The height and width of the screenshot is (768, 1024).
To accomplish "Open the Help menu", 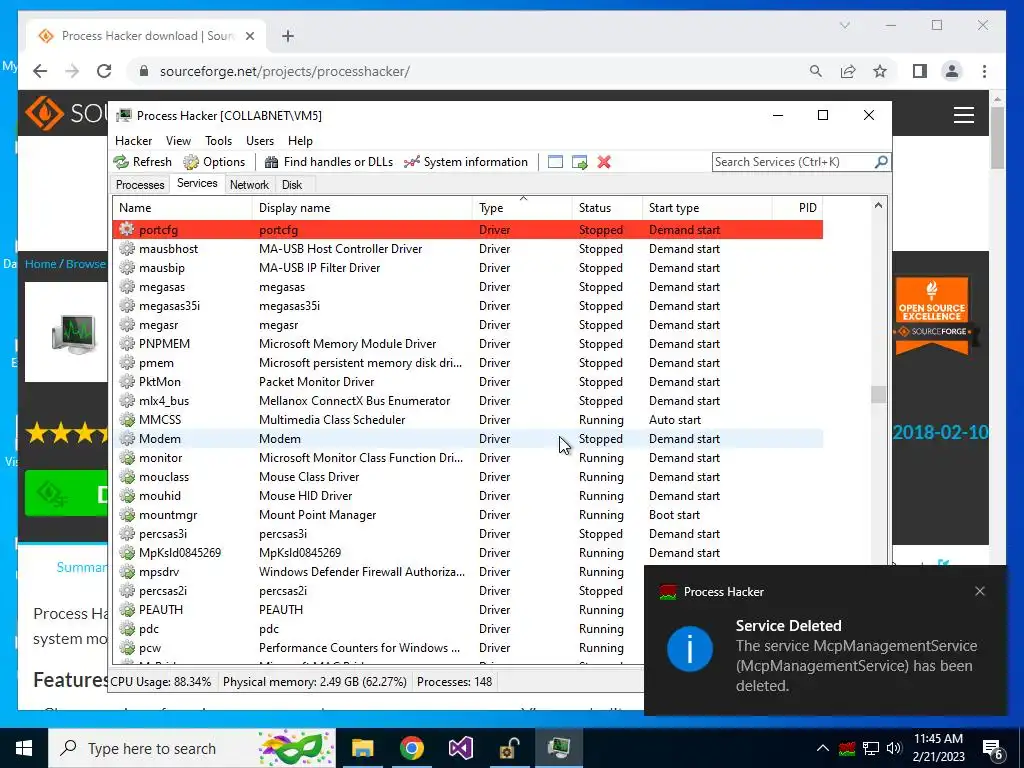I will pos(300,140).
